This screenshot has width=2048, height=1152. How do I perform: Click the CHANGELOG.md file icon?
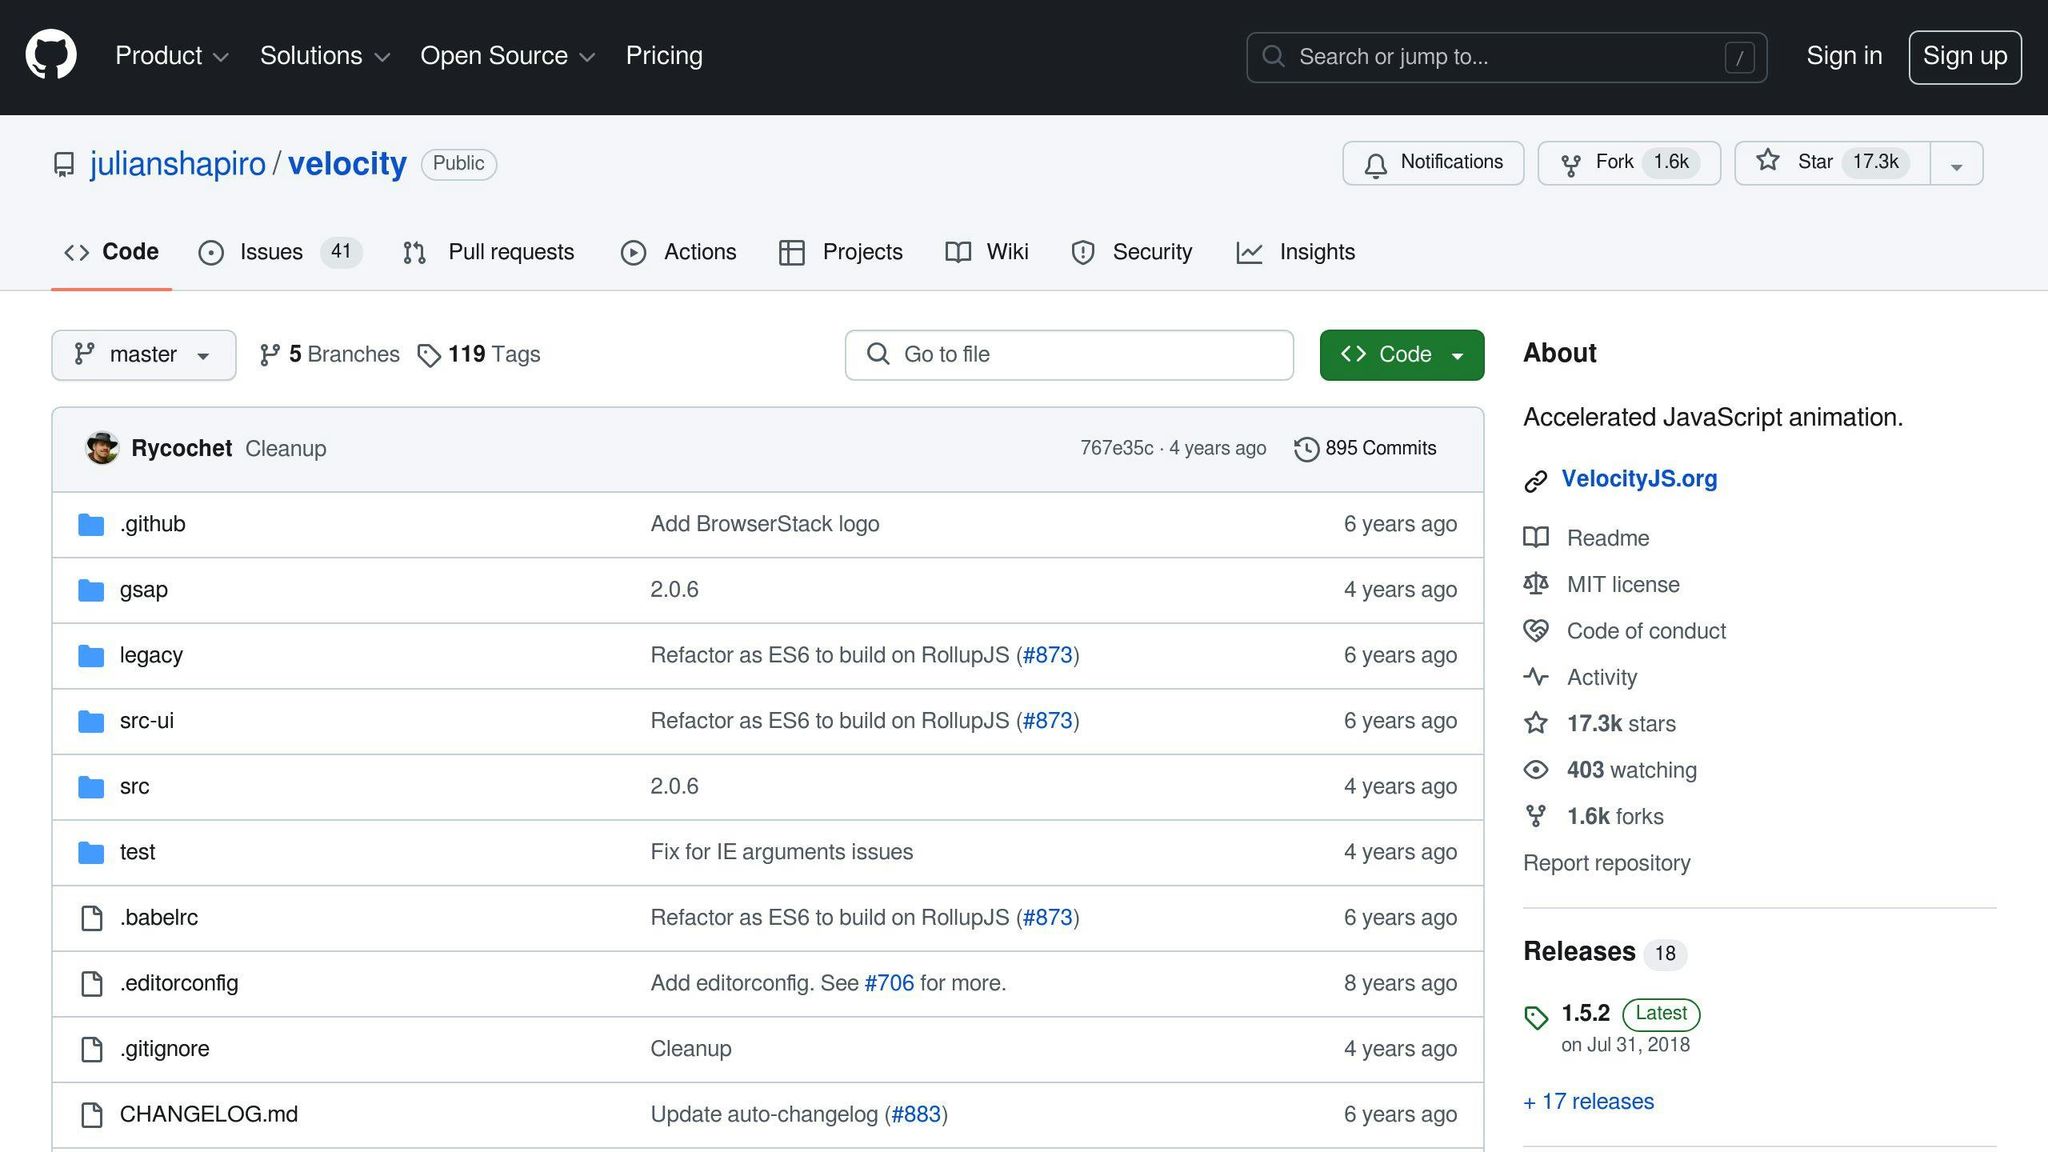click(x=91, y=1114)
